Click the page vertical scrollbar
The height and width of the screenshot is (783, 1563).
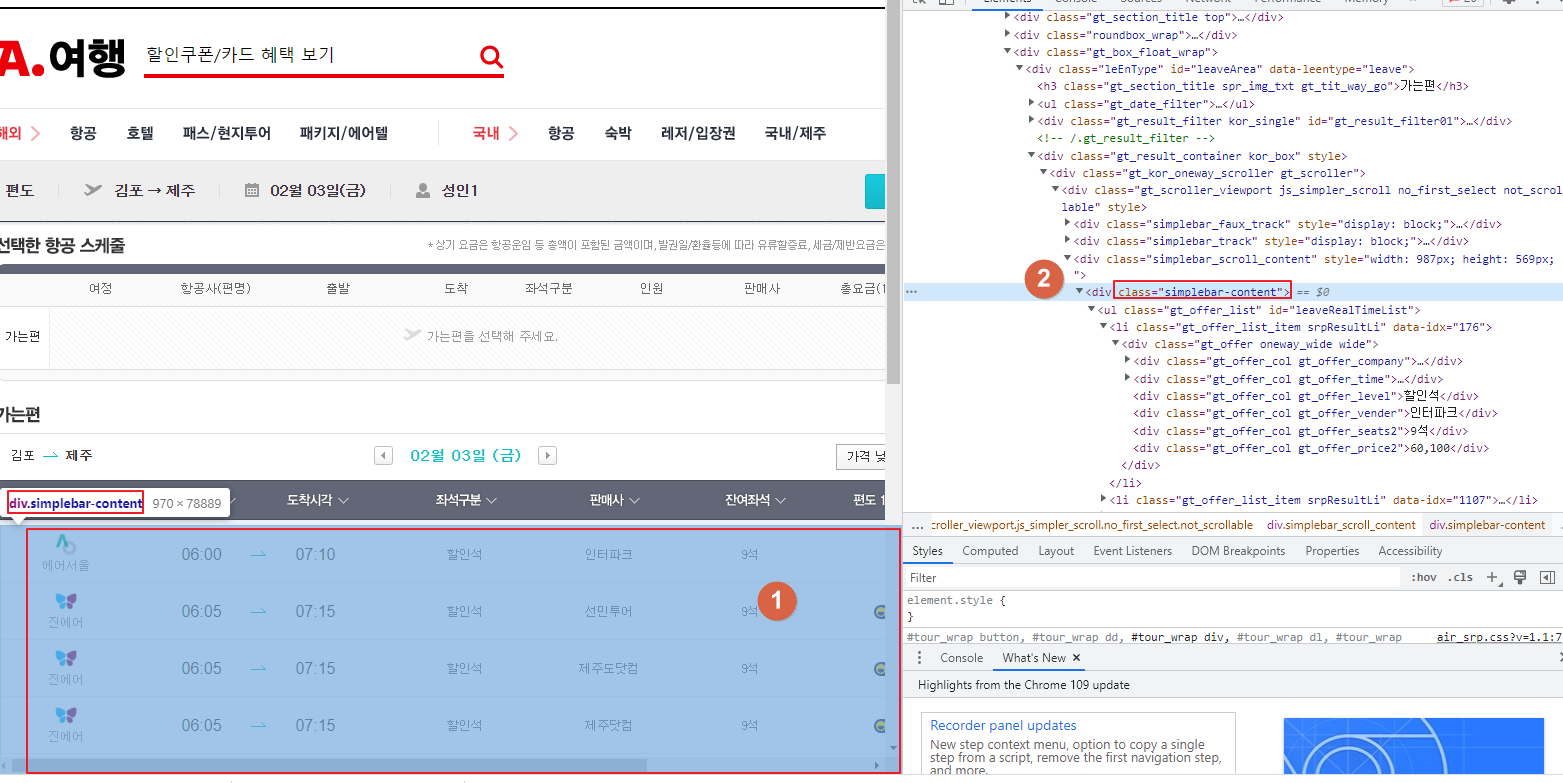coord(893,192)
